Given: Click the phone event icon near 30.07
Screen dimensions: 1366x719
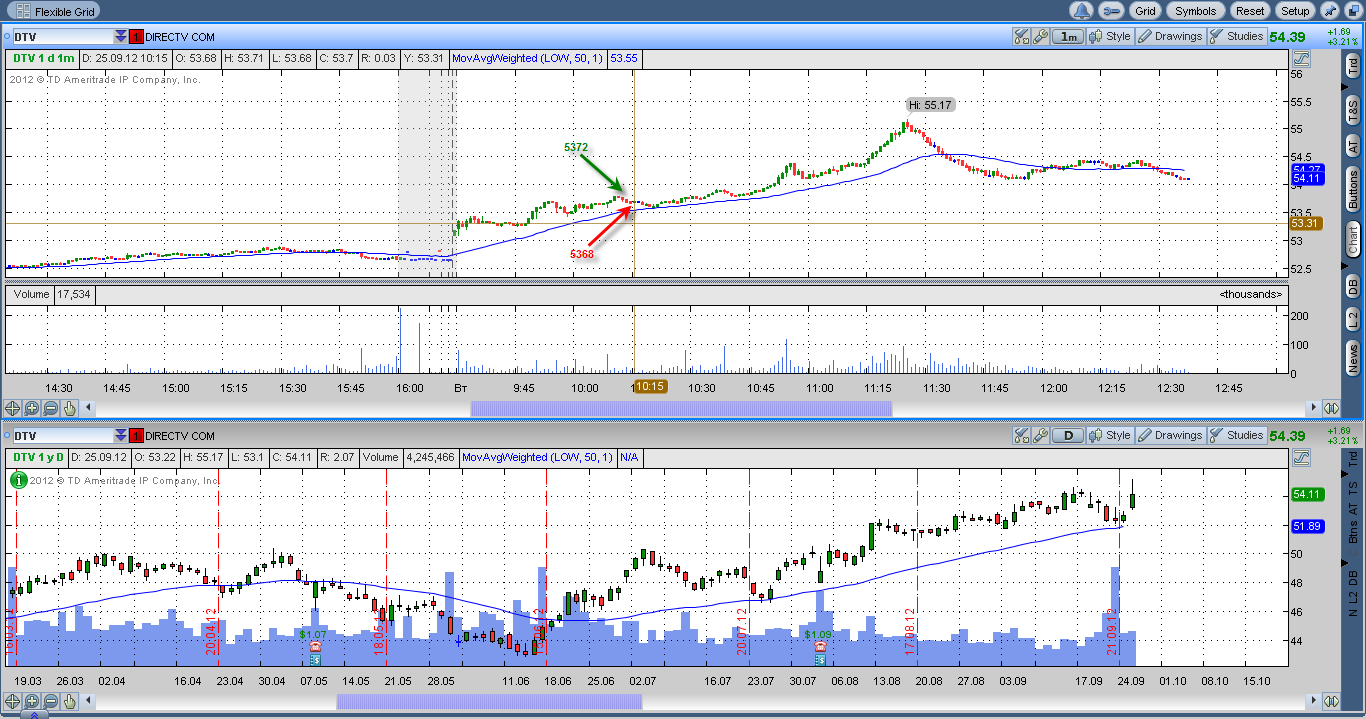Looking at the screenshot, I should tap(820, 647).
